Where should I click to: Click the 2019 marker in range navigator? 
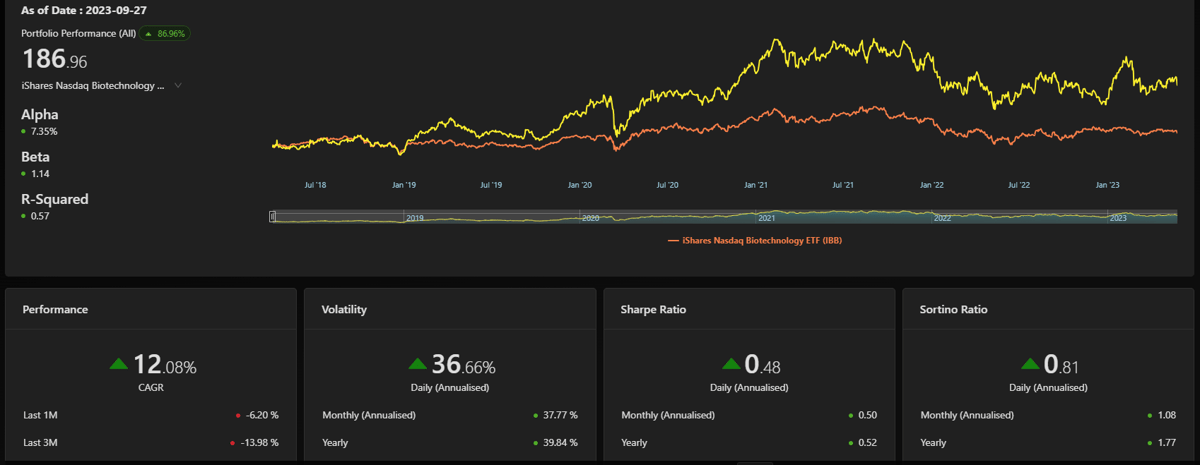pos(415,218)
